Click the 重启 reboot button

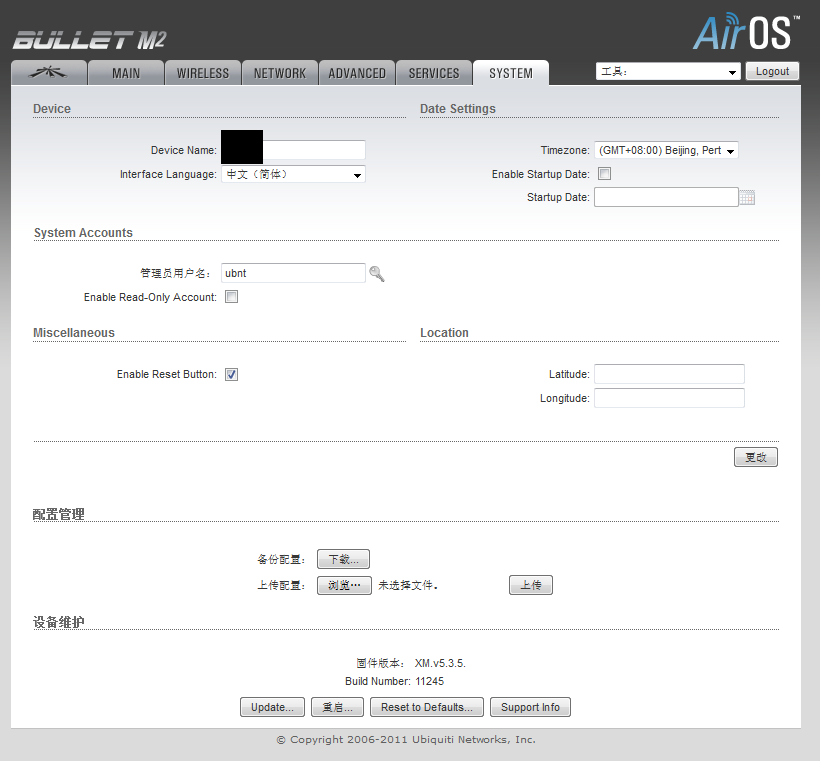pos(337,707)
